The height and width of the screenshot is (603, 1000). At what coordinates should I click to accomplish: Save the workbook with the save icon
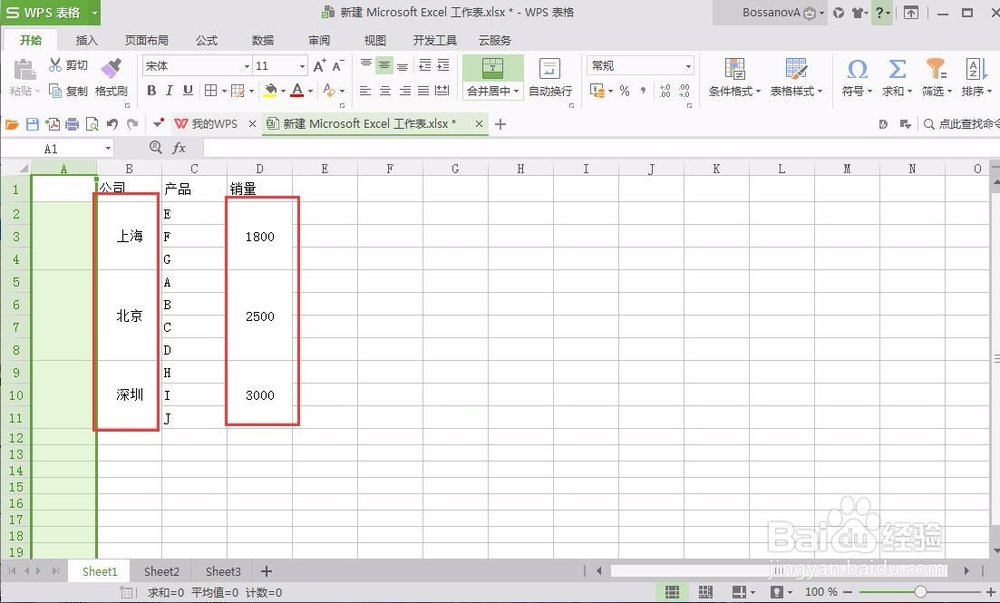pyautogui.click(x=33, y=122)
